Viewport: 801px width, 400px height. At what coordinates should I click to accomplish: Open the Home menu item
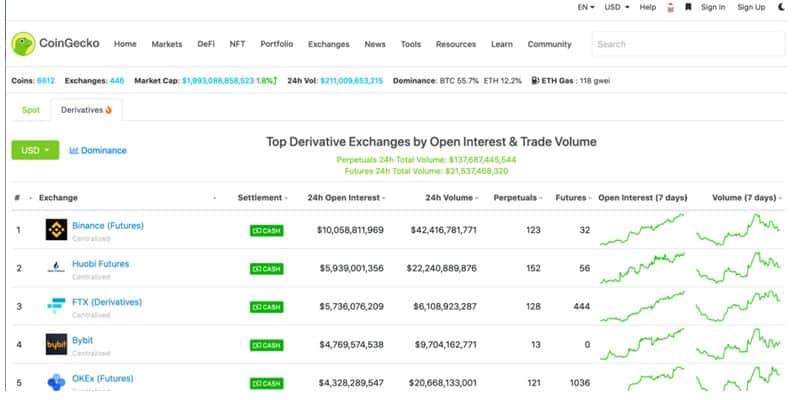[125, 44]
